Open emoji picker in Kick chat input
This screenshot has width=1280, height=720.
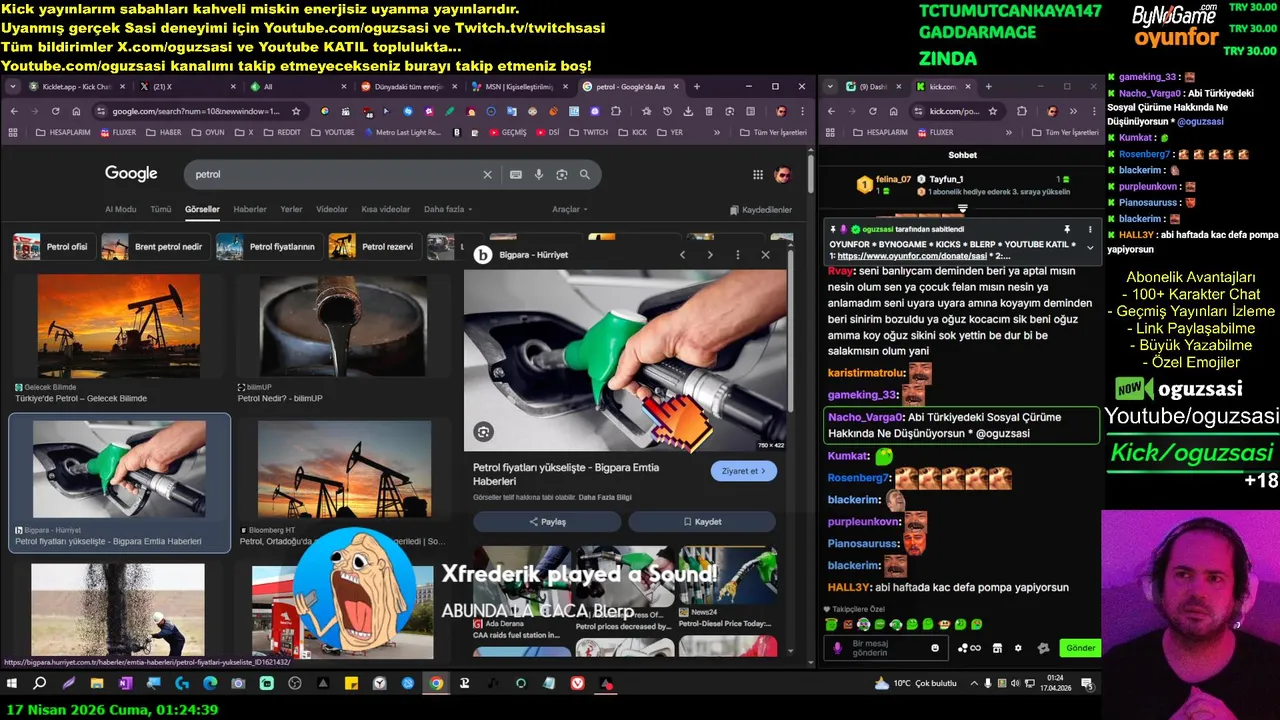(x=935, y=648)
